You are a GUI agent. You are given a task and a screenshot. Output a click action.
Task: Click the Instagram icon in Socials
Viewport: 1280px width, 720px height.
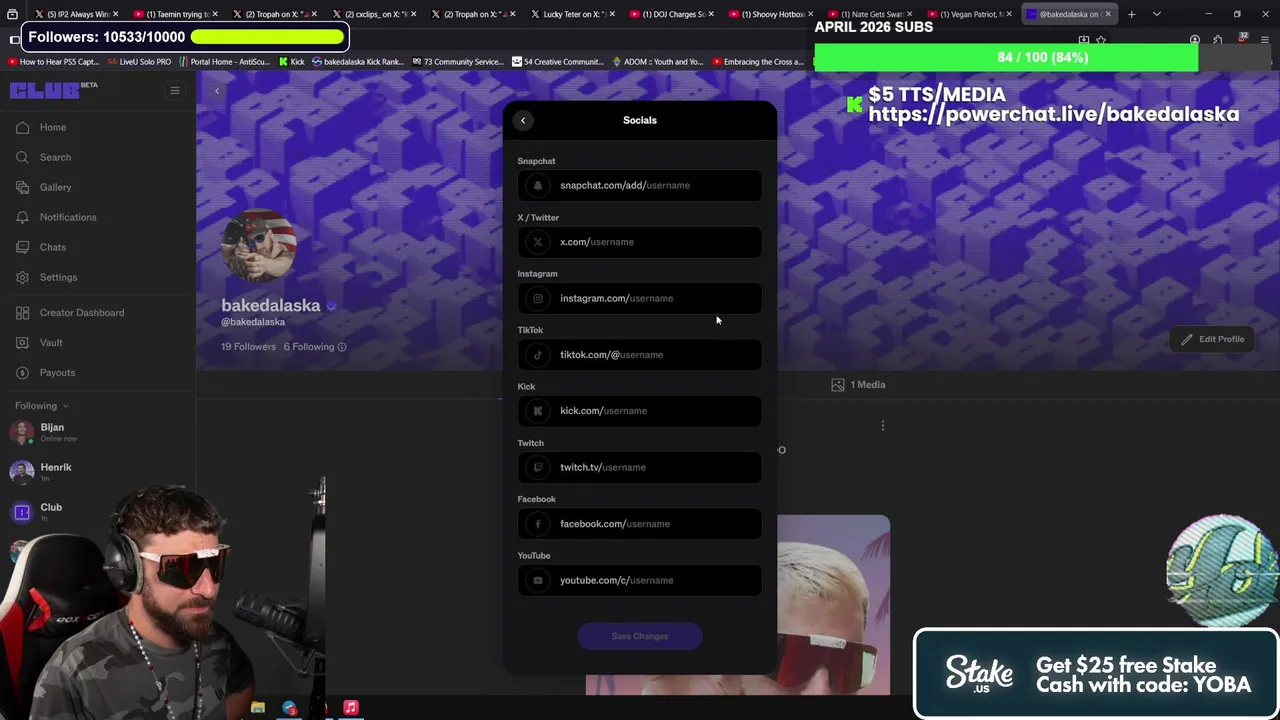tap(538, 298)
